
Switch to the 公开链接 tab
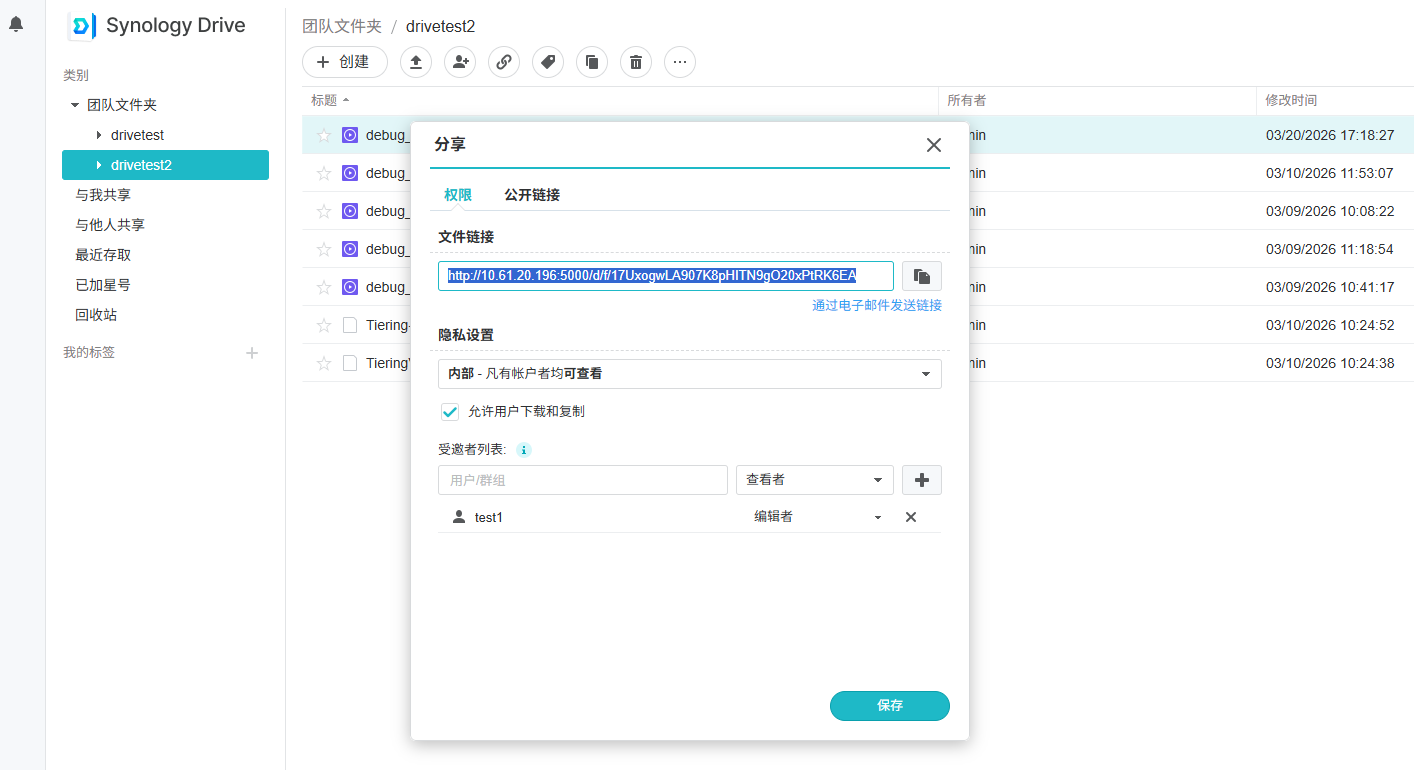click(532, 195)
